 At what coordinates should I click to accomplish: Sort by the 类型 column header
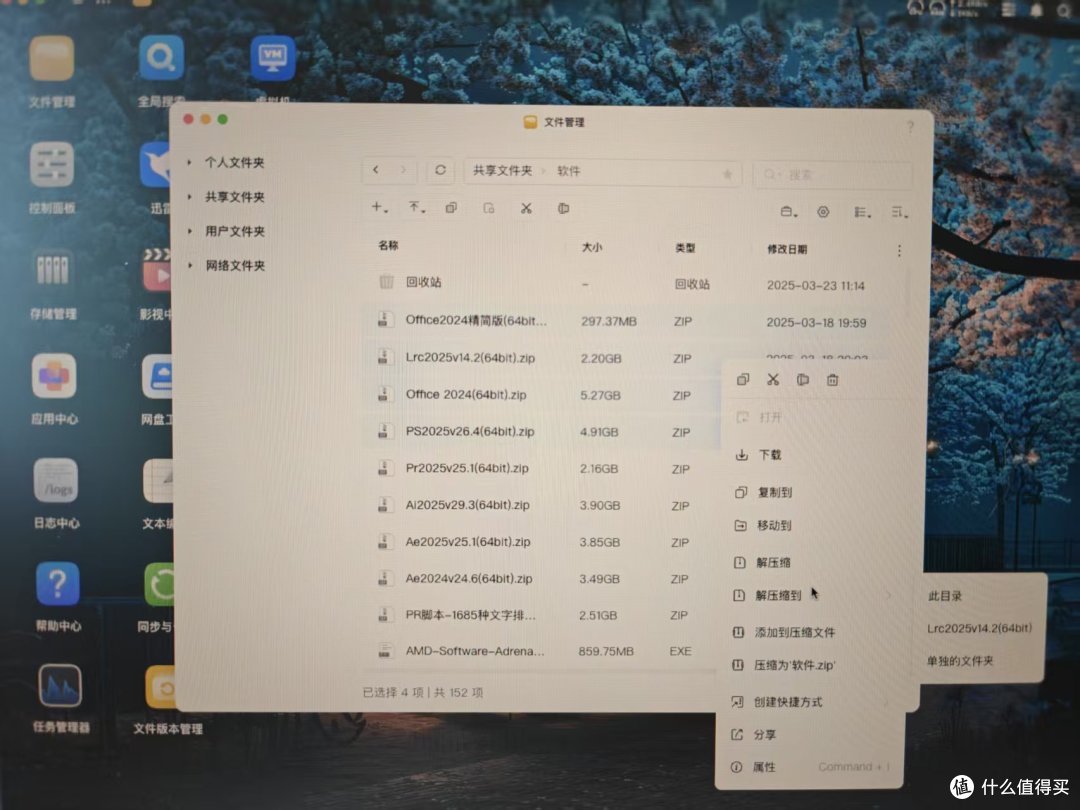tap(685, 248)
